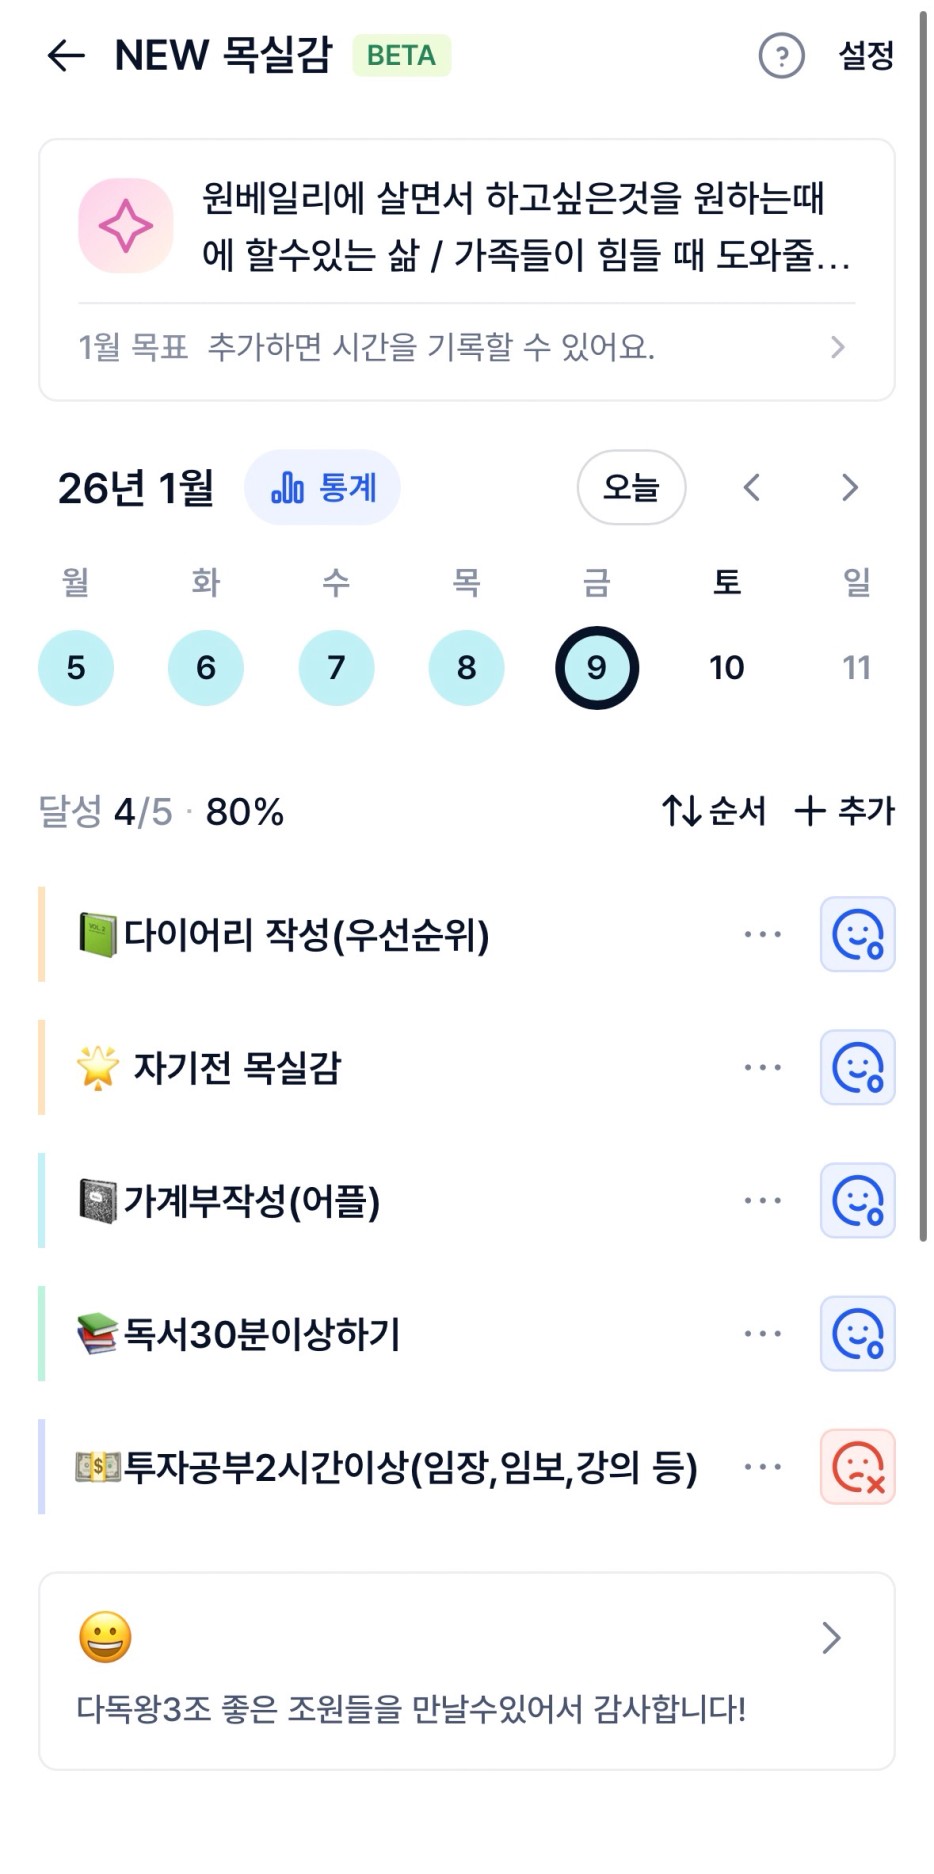Select Saturday 10 in the calendar
The width and height of the screenshot is (934, 1874).
[727, 668]
